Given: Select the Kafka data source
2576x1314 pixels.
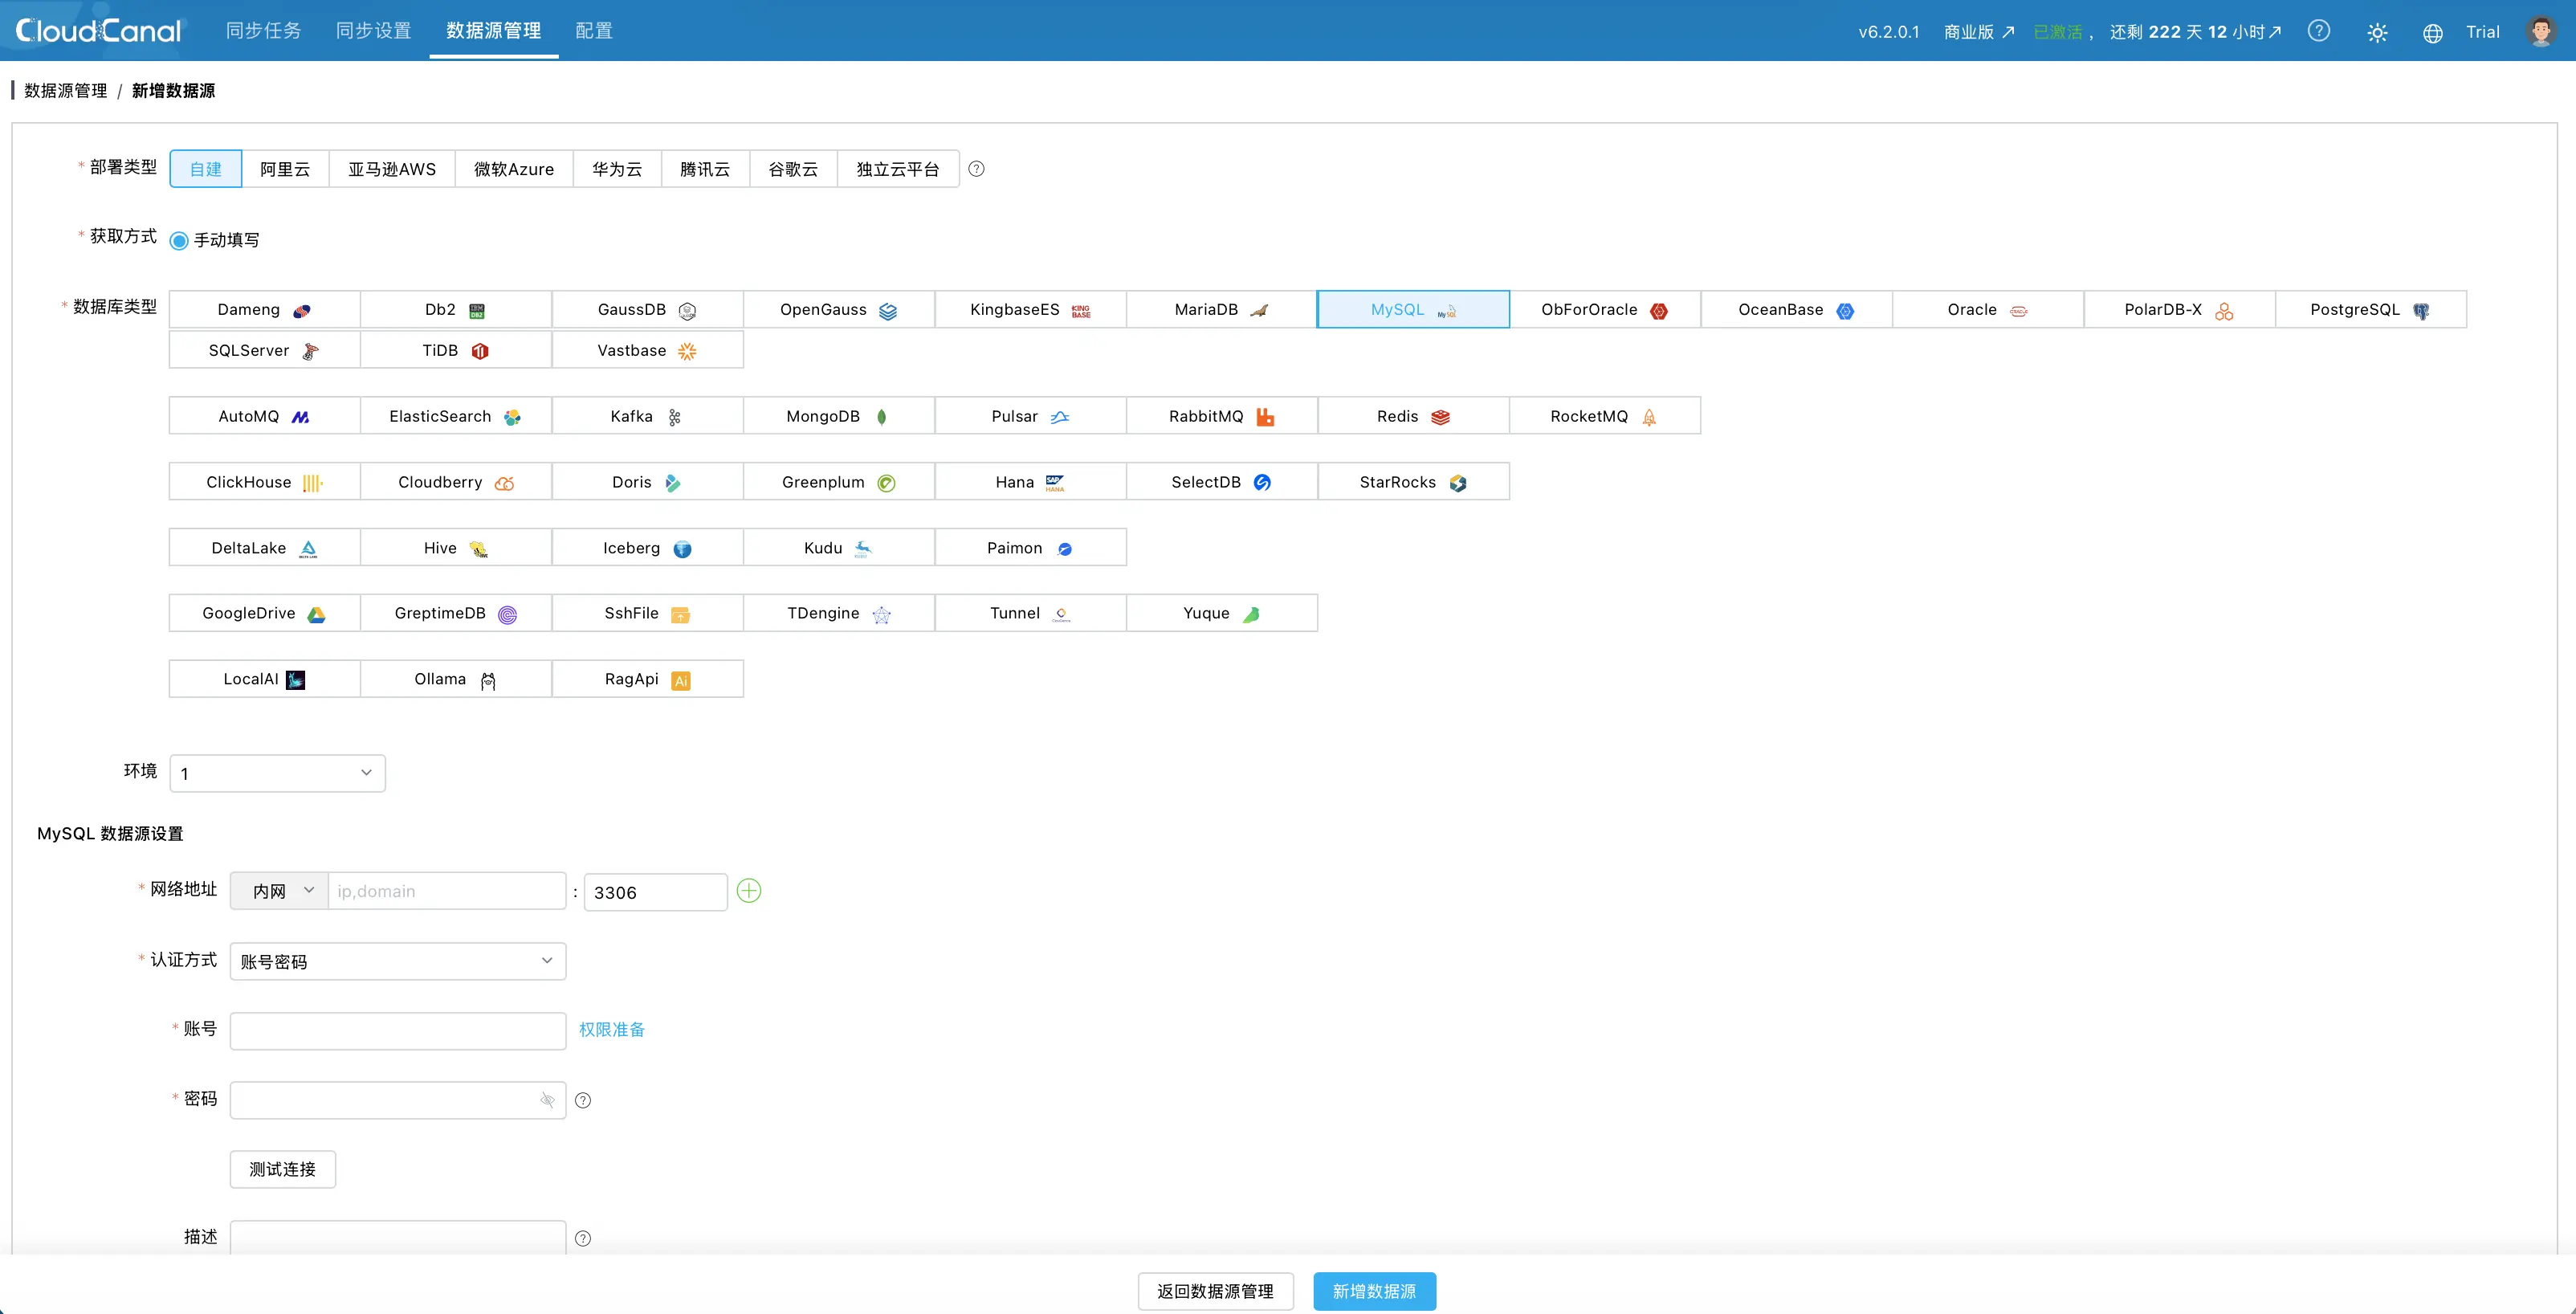Looking at the screenshot, I should [647, 416].
